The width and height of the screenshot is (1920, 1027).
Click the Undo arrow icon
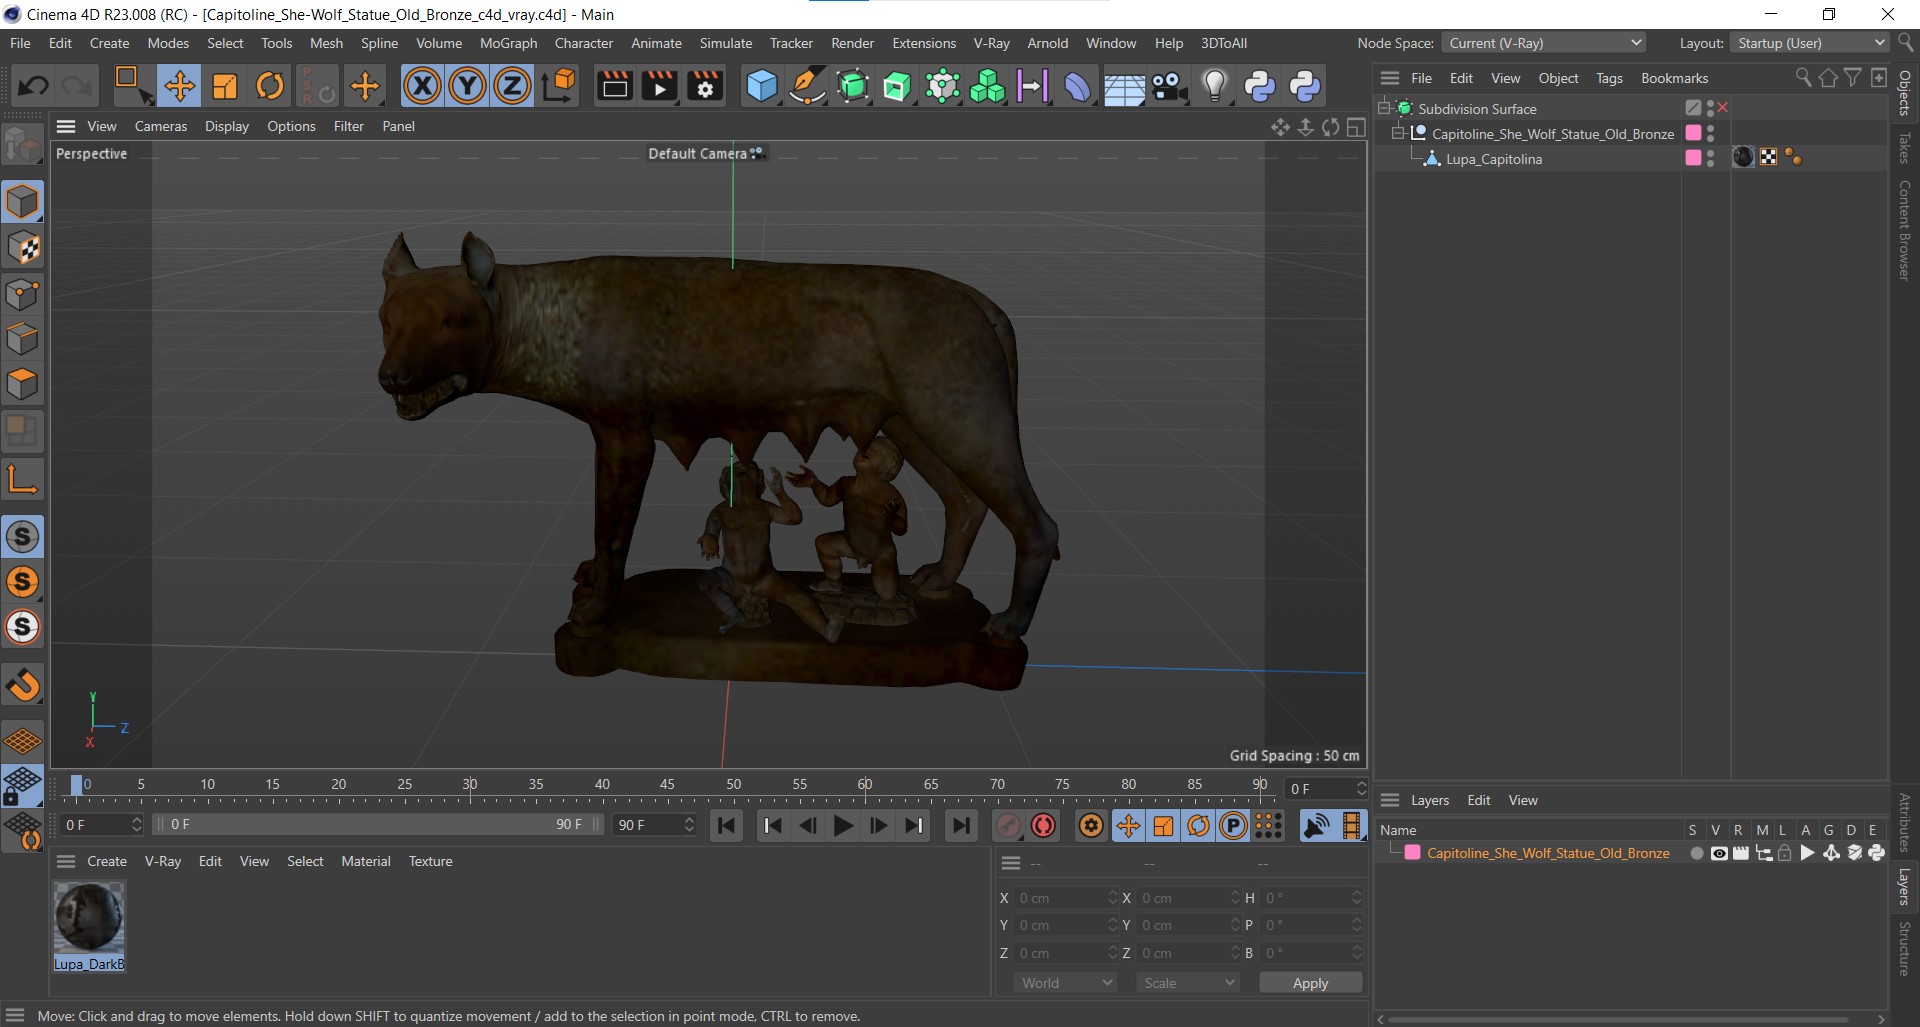tap(33, 86)
